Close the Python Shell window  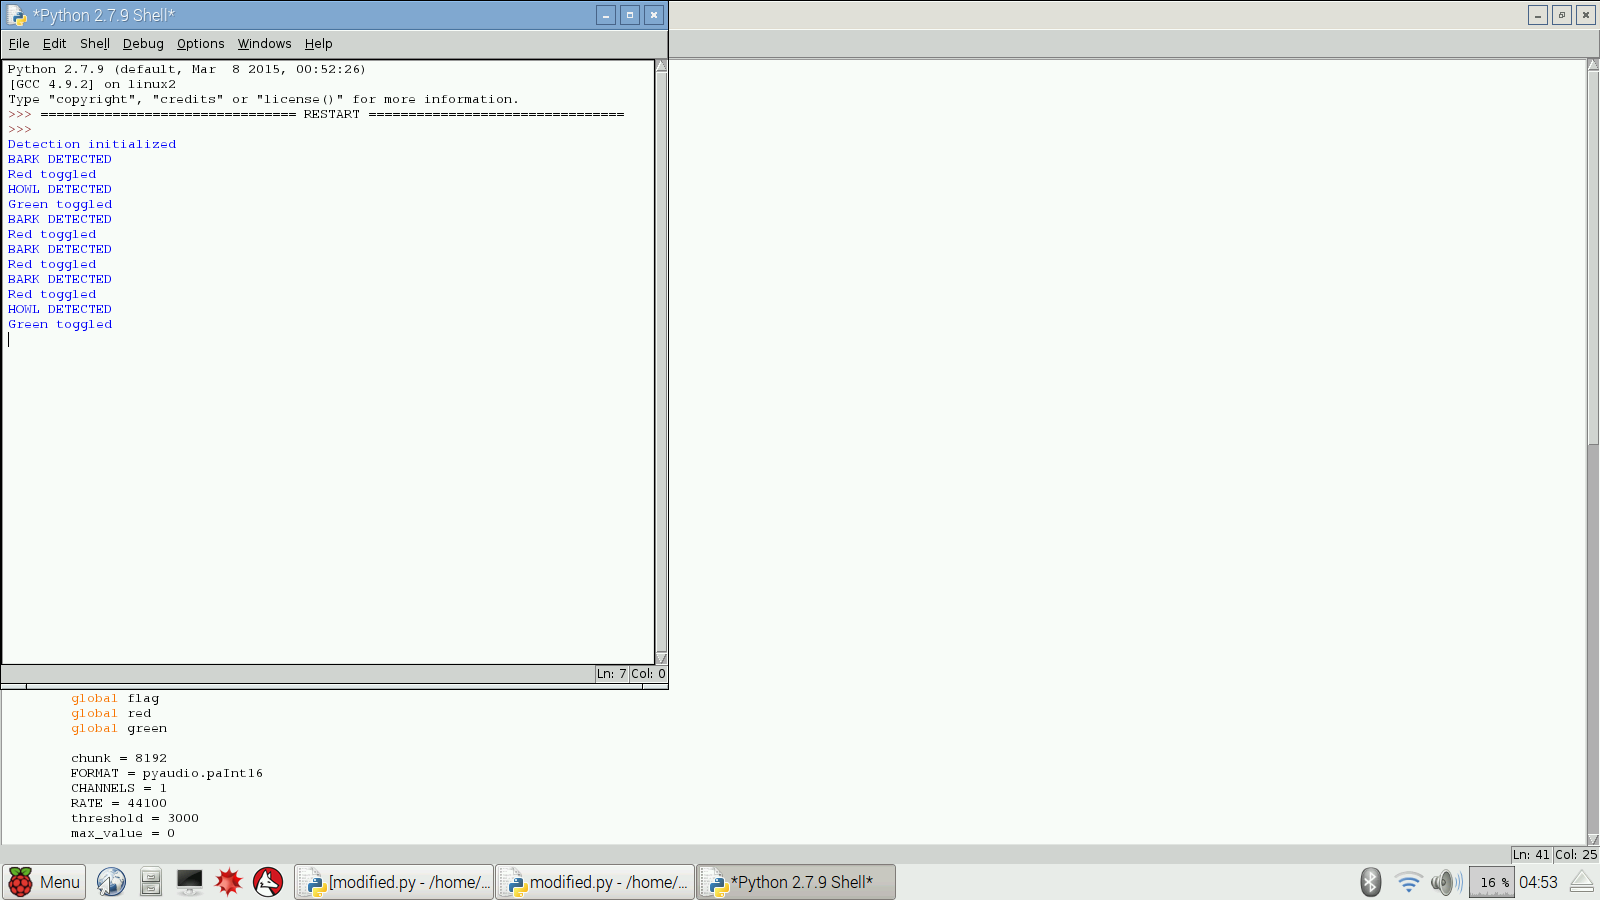pyautogui.click(x=654, y=15)
